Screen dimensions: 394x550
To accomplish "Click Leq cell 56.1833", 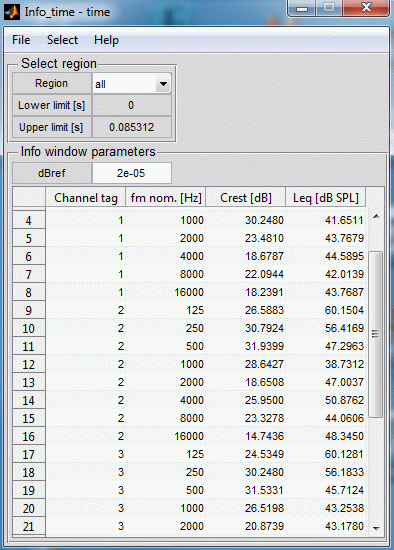I will [326, 472].
